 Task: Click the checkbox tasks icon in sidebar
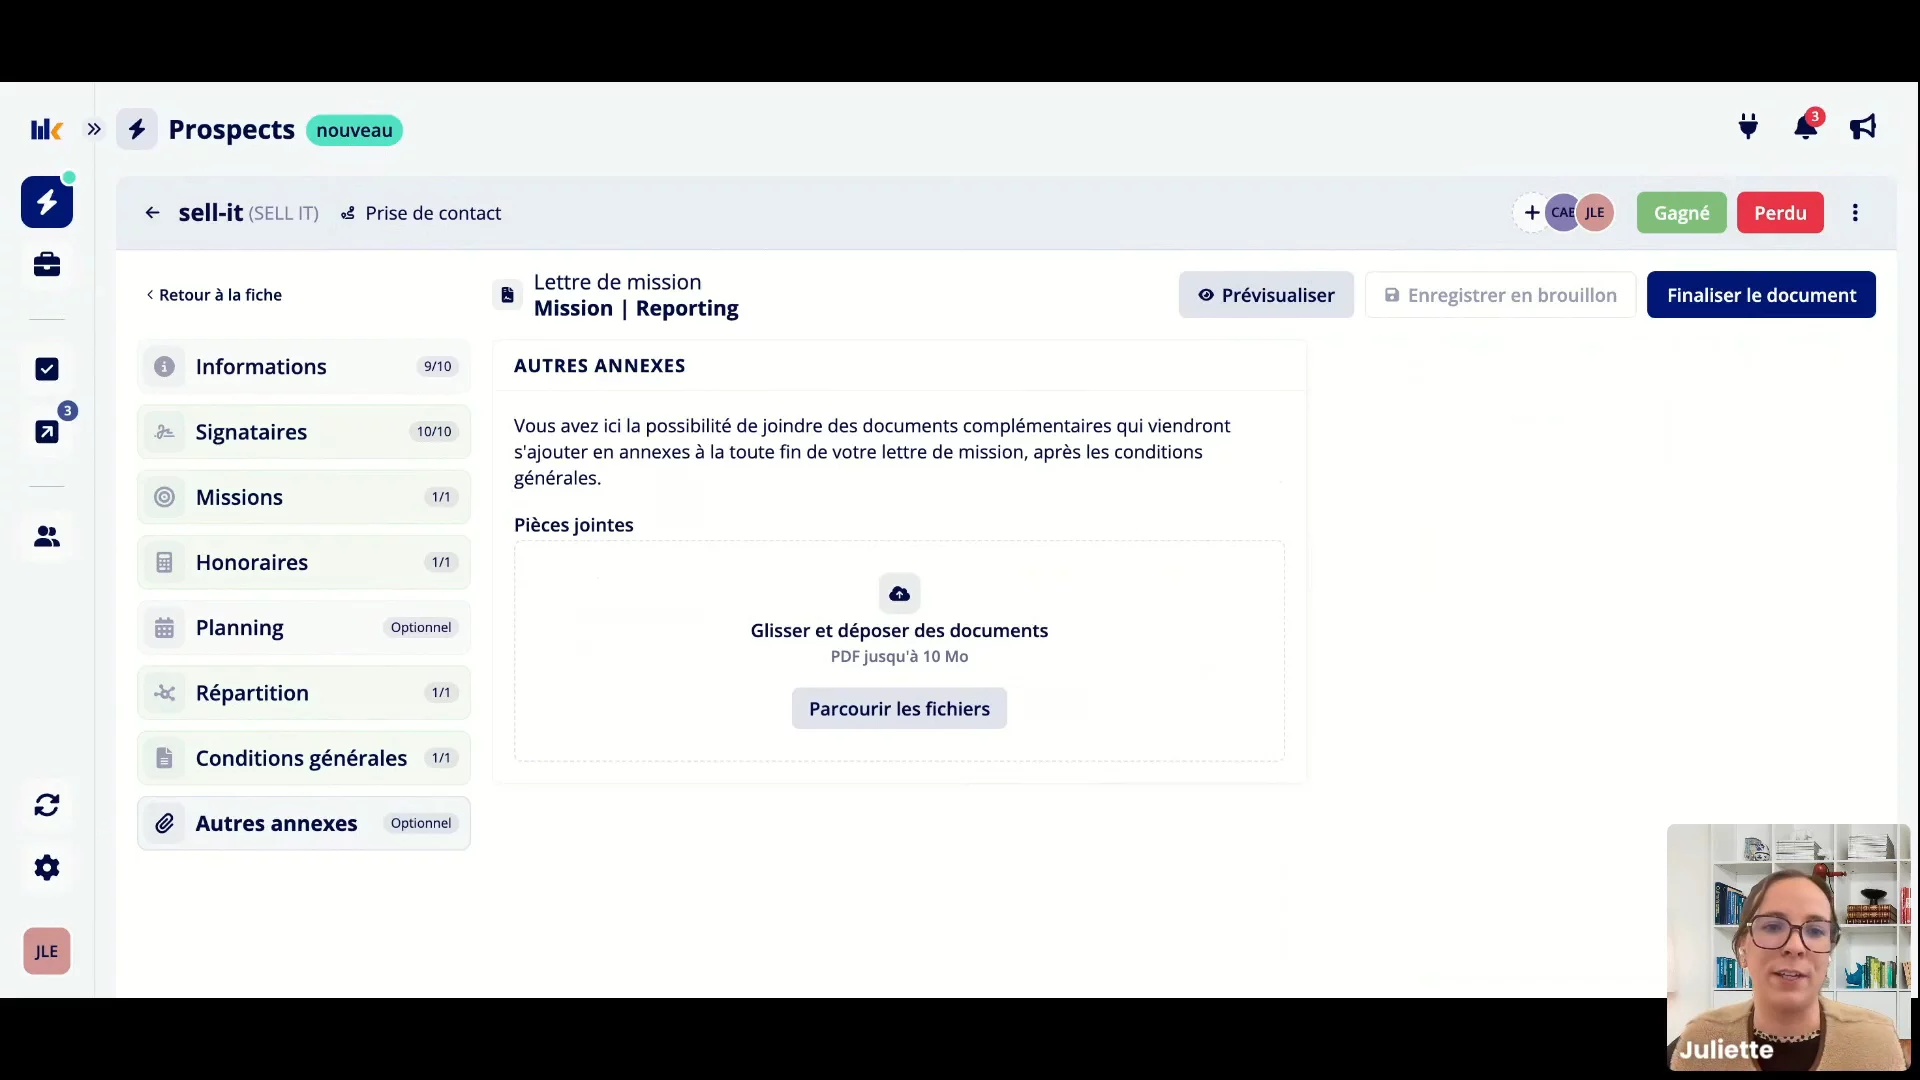(x=47, y=369)
